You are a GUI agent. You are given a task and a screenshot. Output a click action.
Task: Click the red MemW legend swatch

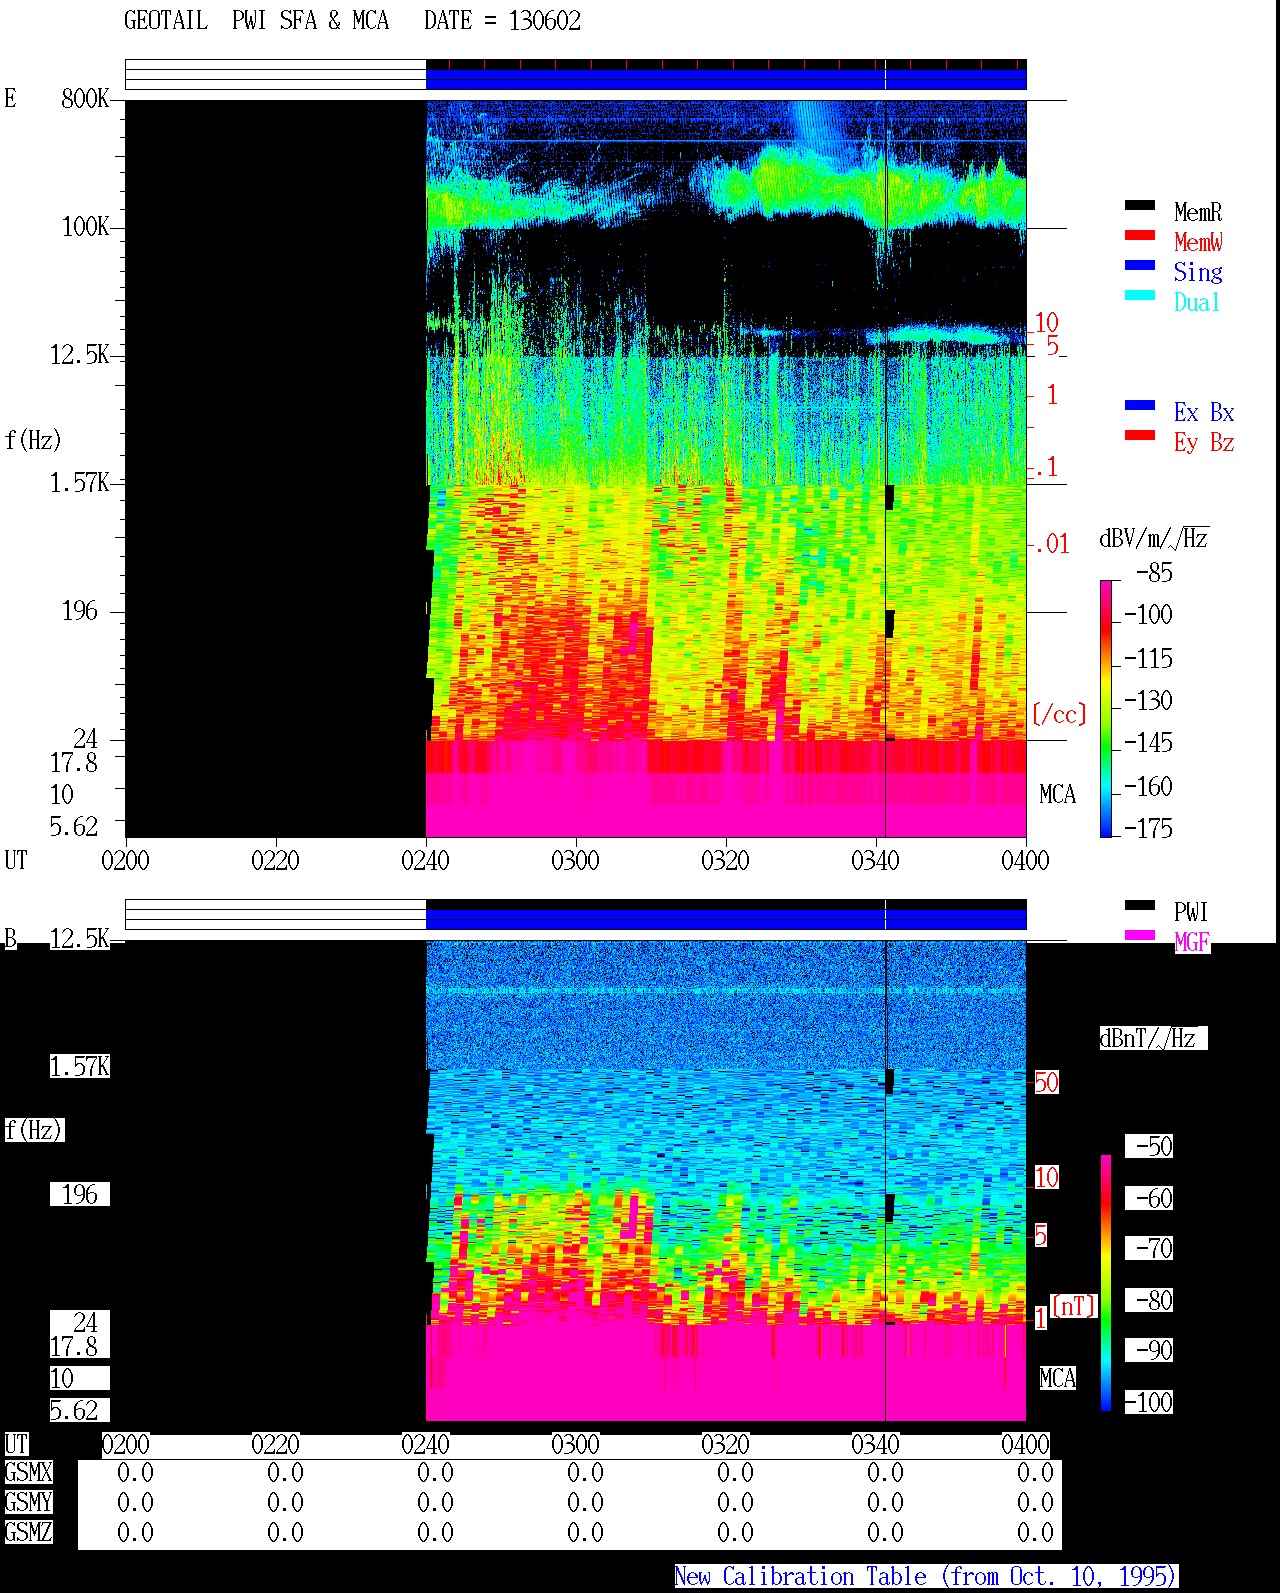[x=1140, y=235]
